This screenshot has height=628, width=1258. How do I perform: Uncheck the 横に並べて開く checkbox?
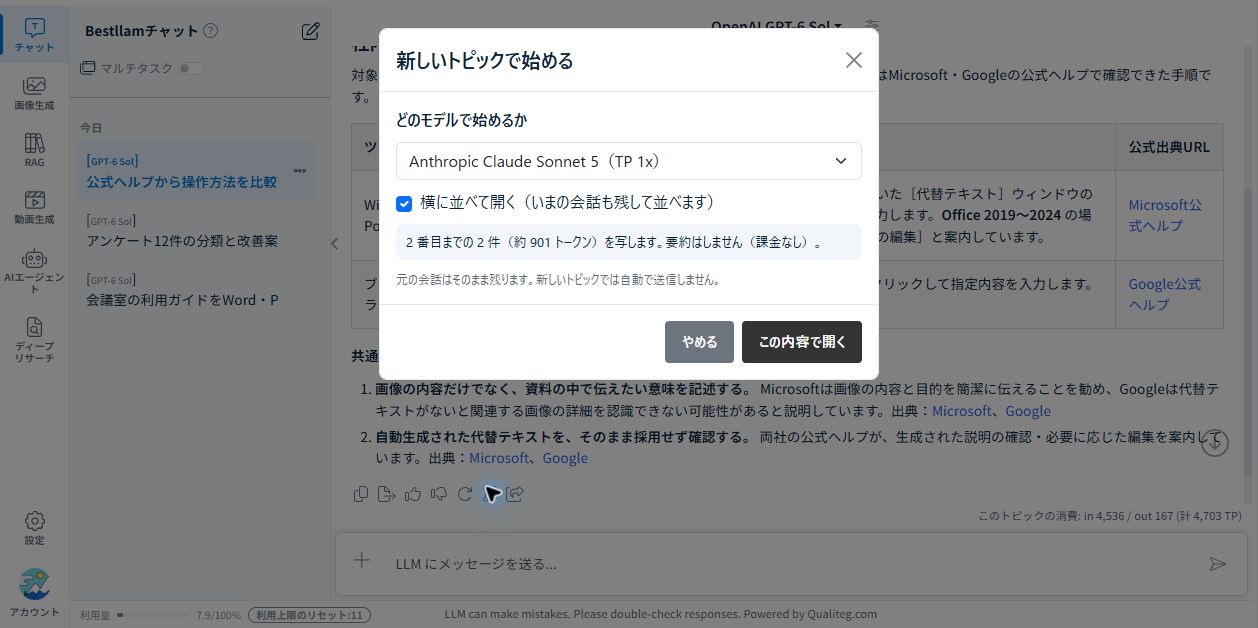pos(404,203)
